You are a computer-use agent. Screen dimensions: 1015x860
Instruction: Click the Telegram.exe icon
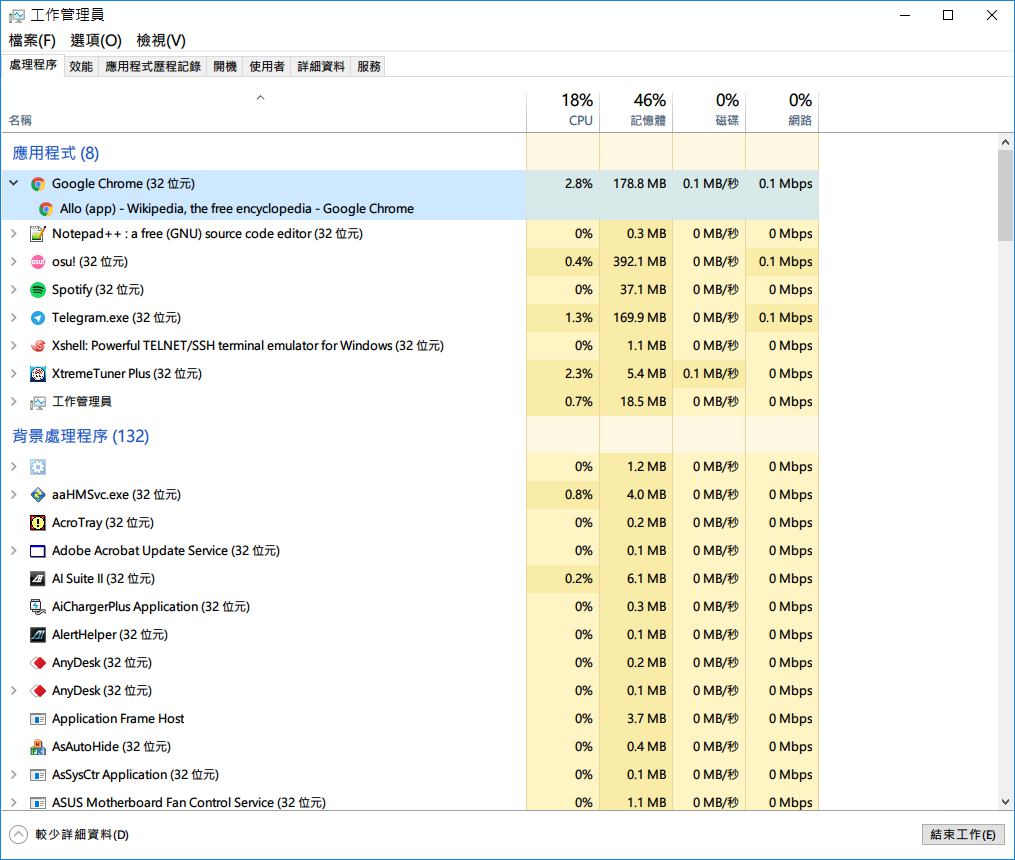[x=38, y=318]
